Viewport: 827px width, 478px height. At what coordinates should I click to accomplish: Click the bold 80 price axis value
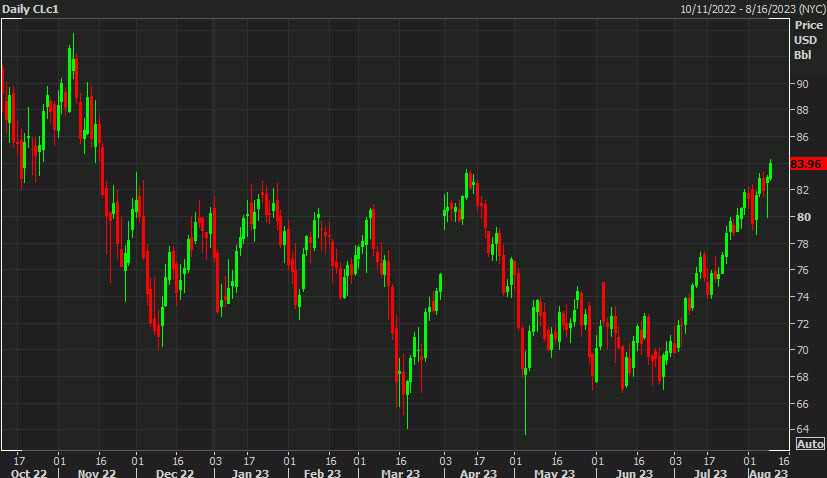803,217
